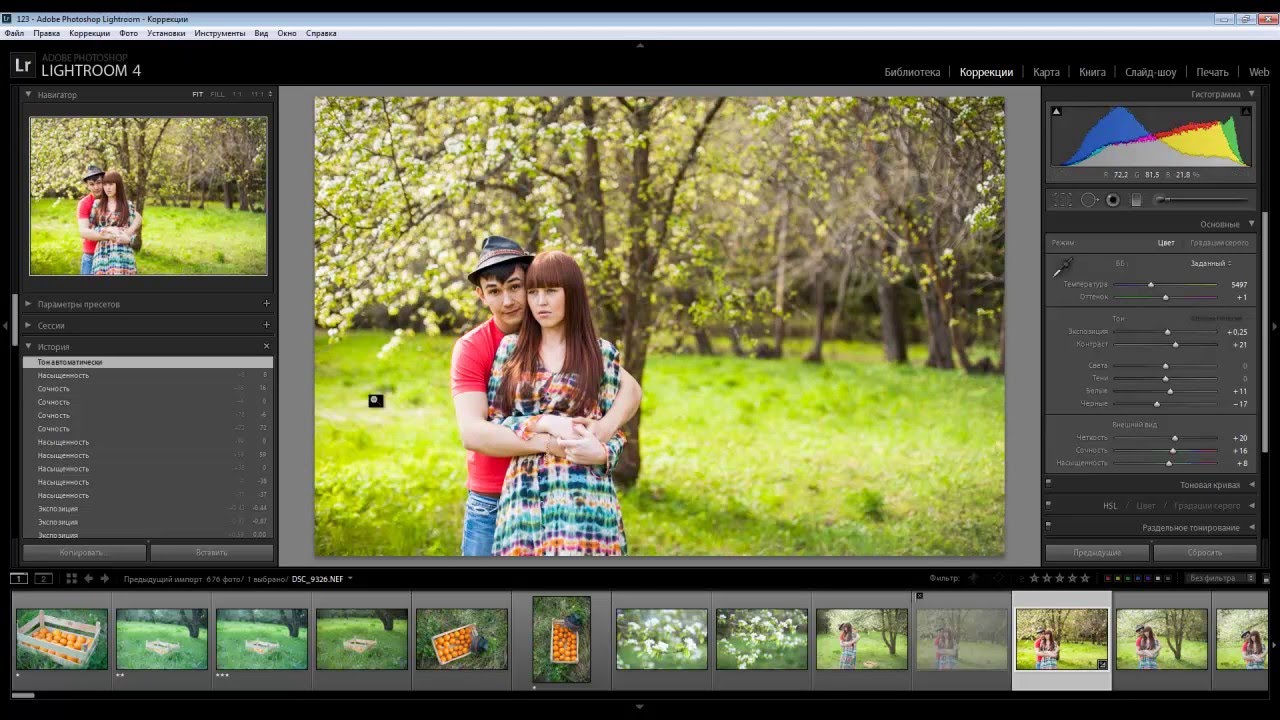
Task: Select the Adjustment Brush tool
Action: point(1200,200)
